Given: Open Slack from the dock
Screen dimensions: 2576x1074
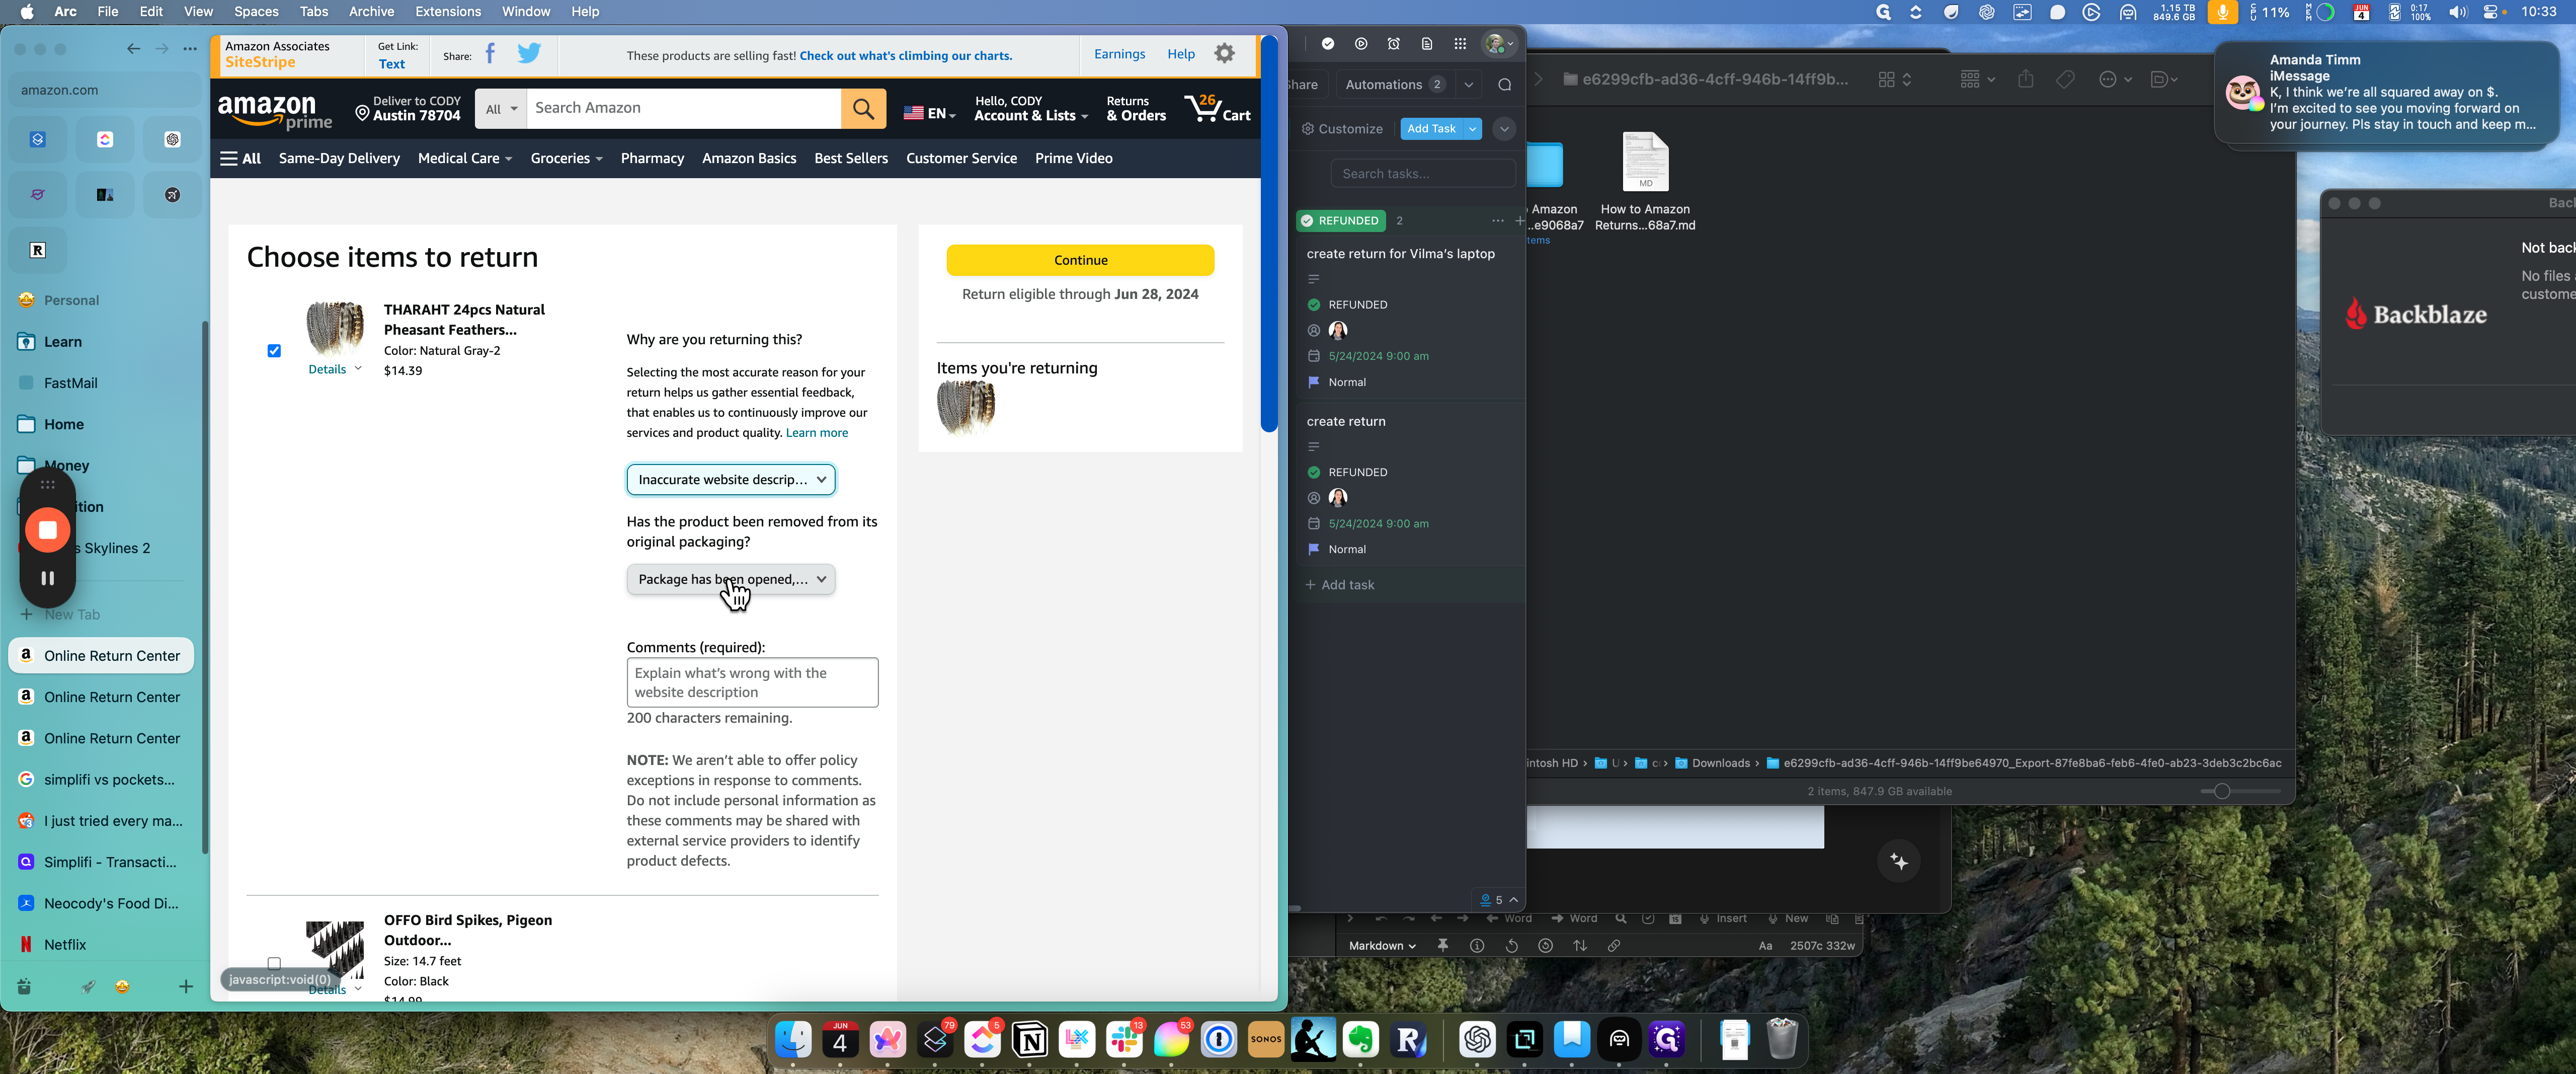Looking at the screenshot, I should click(x=1124, y=1041).
